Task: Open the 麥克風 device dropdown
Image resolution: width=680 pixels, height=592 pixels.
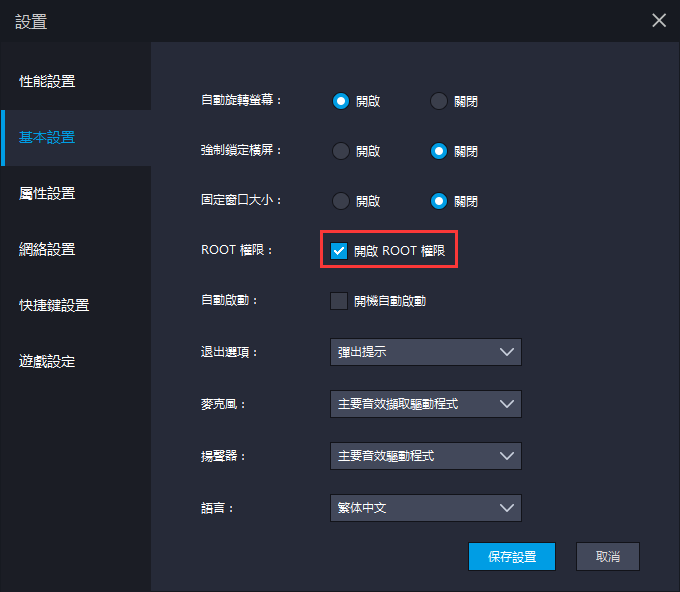Action: pyautogui.click(x=425, y=404)
